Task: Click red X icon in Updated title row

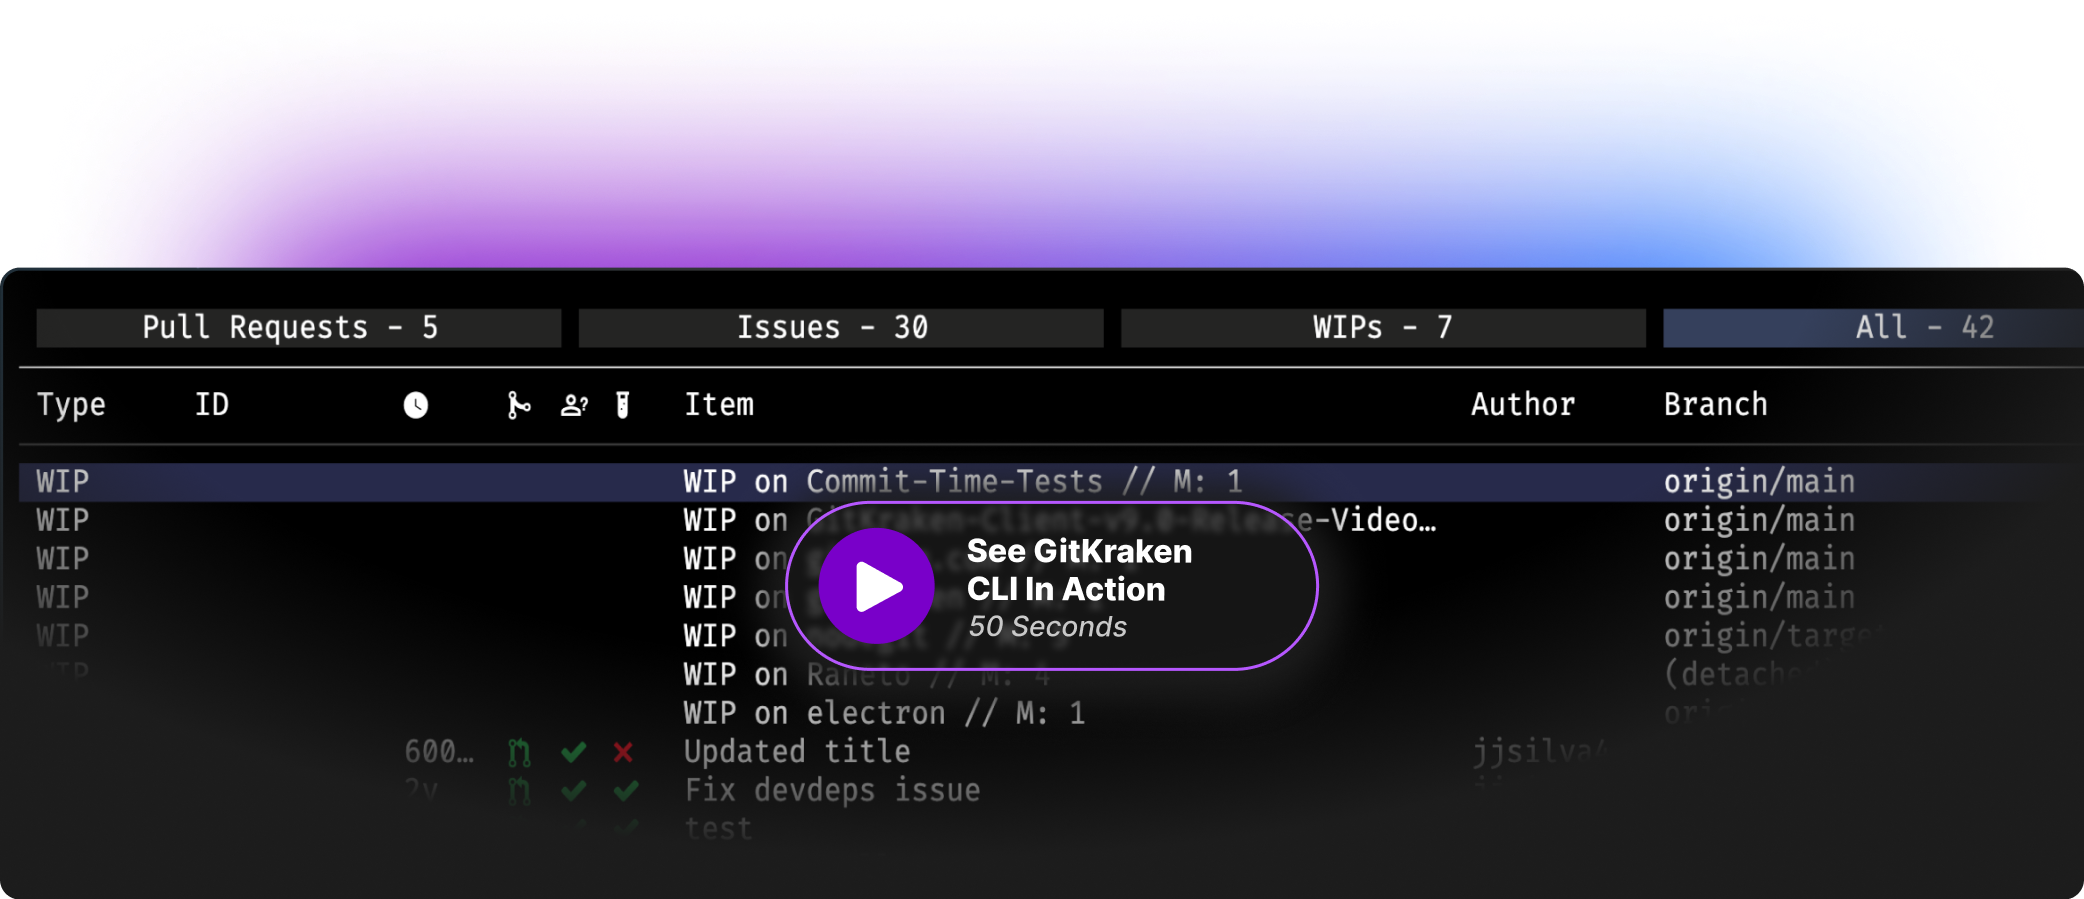Action: (x=623, y=752)
